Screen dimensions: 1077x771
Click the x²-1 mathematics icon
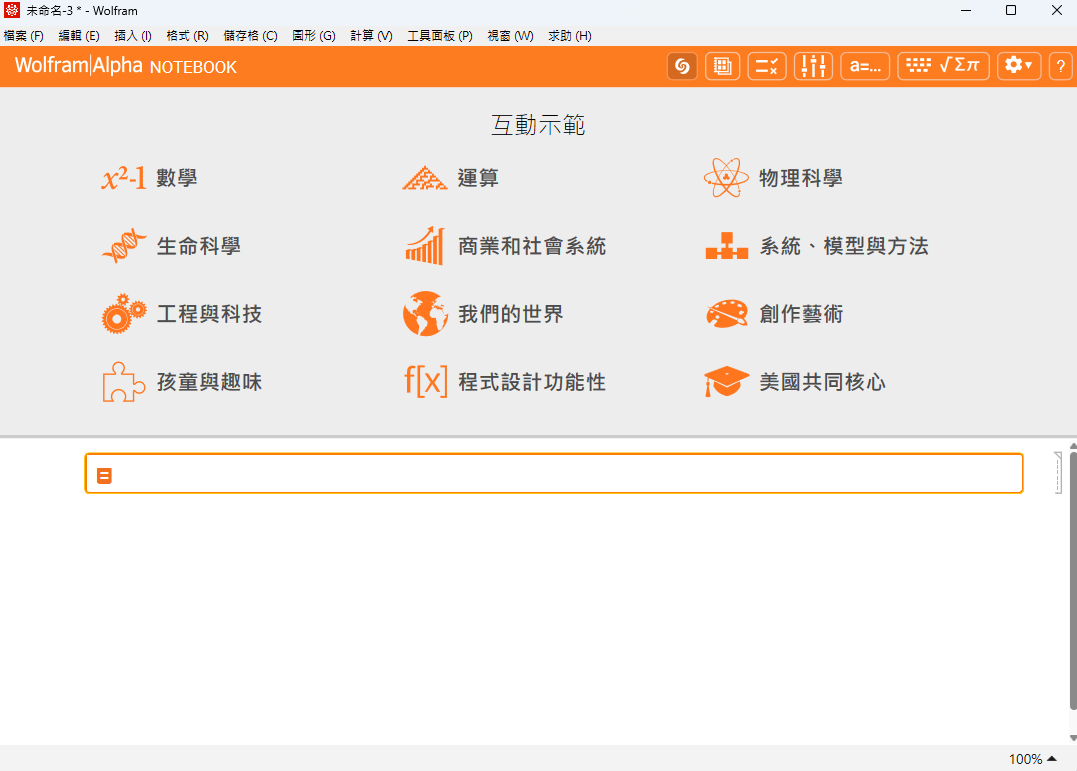[124, 178]
